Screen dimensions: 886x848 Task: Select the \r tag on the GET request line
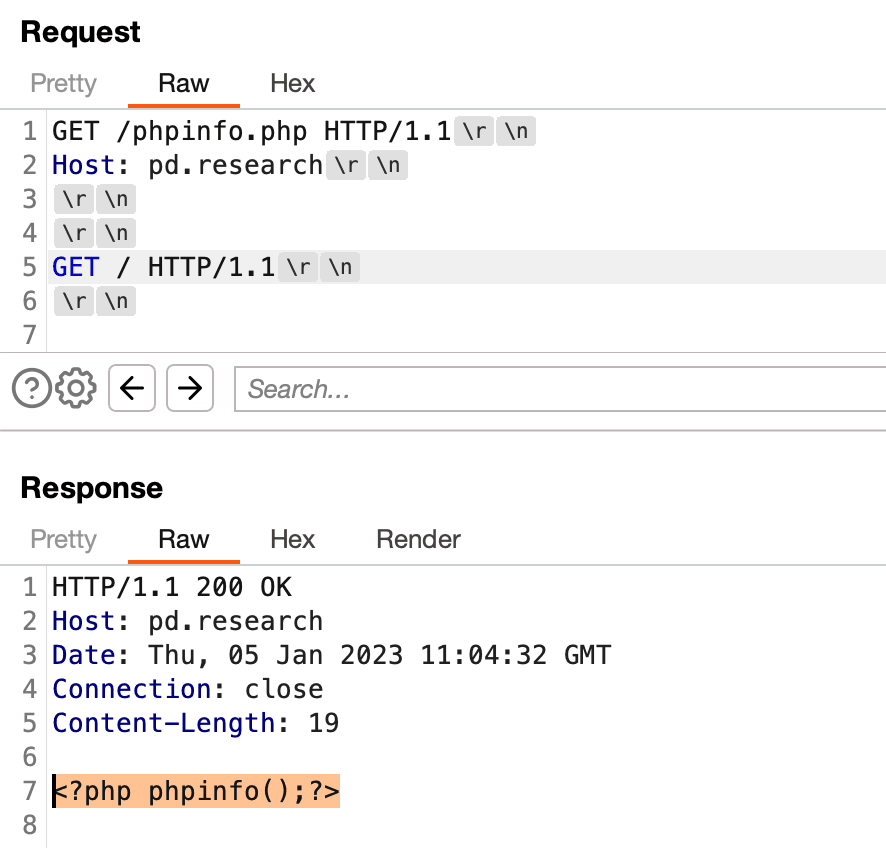click(x=473, y=130)
